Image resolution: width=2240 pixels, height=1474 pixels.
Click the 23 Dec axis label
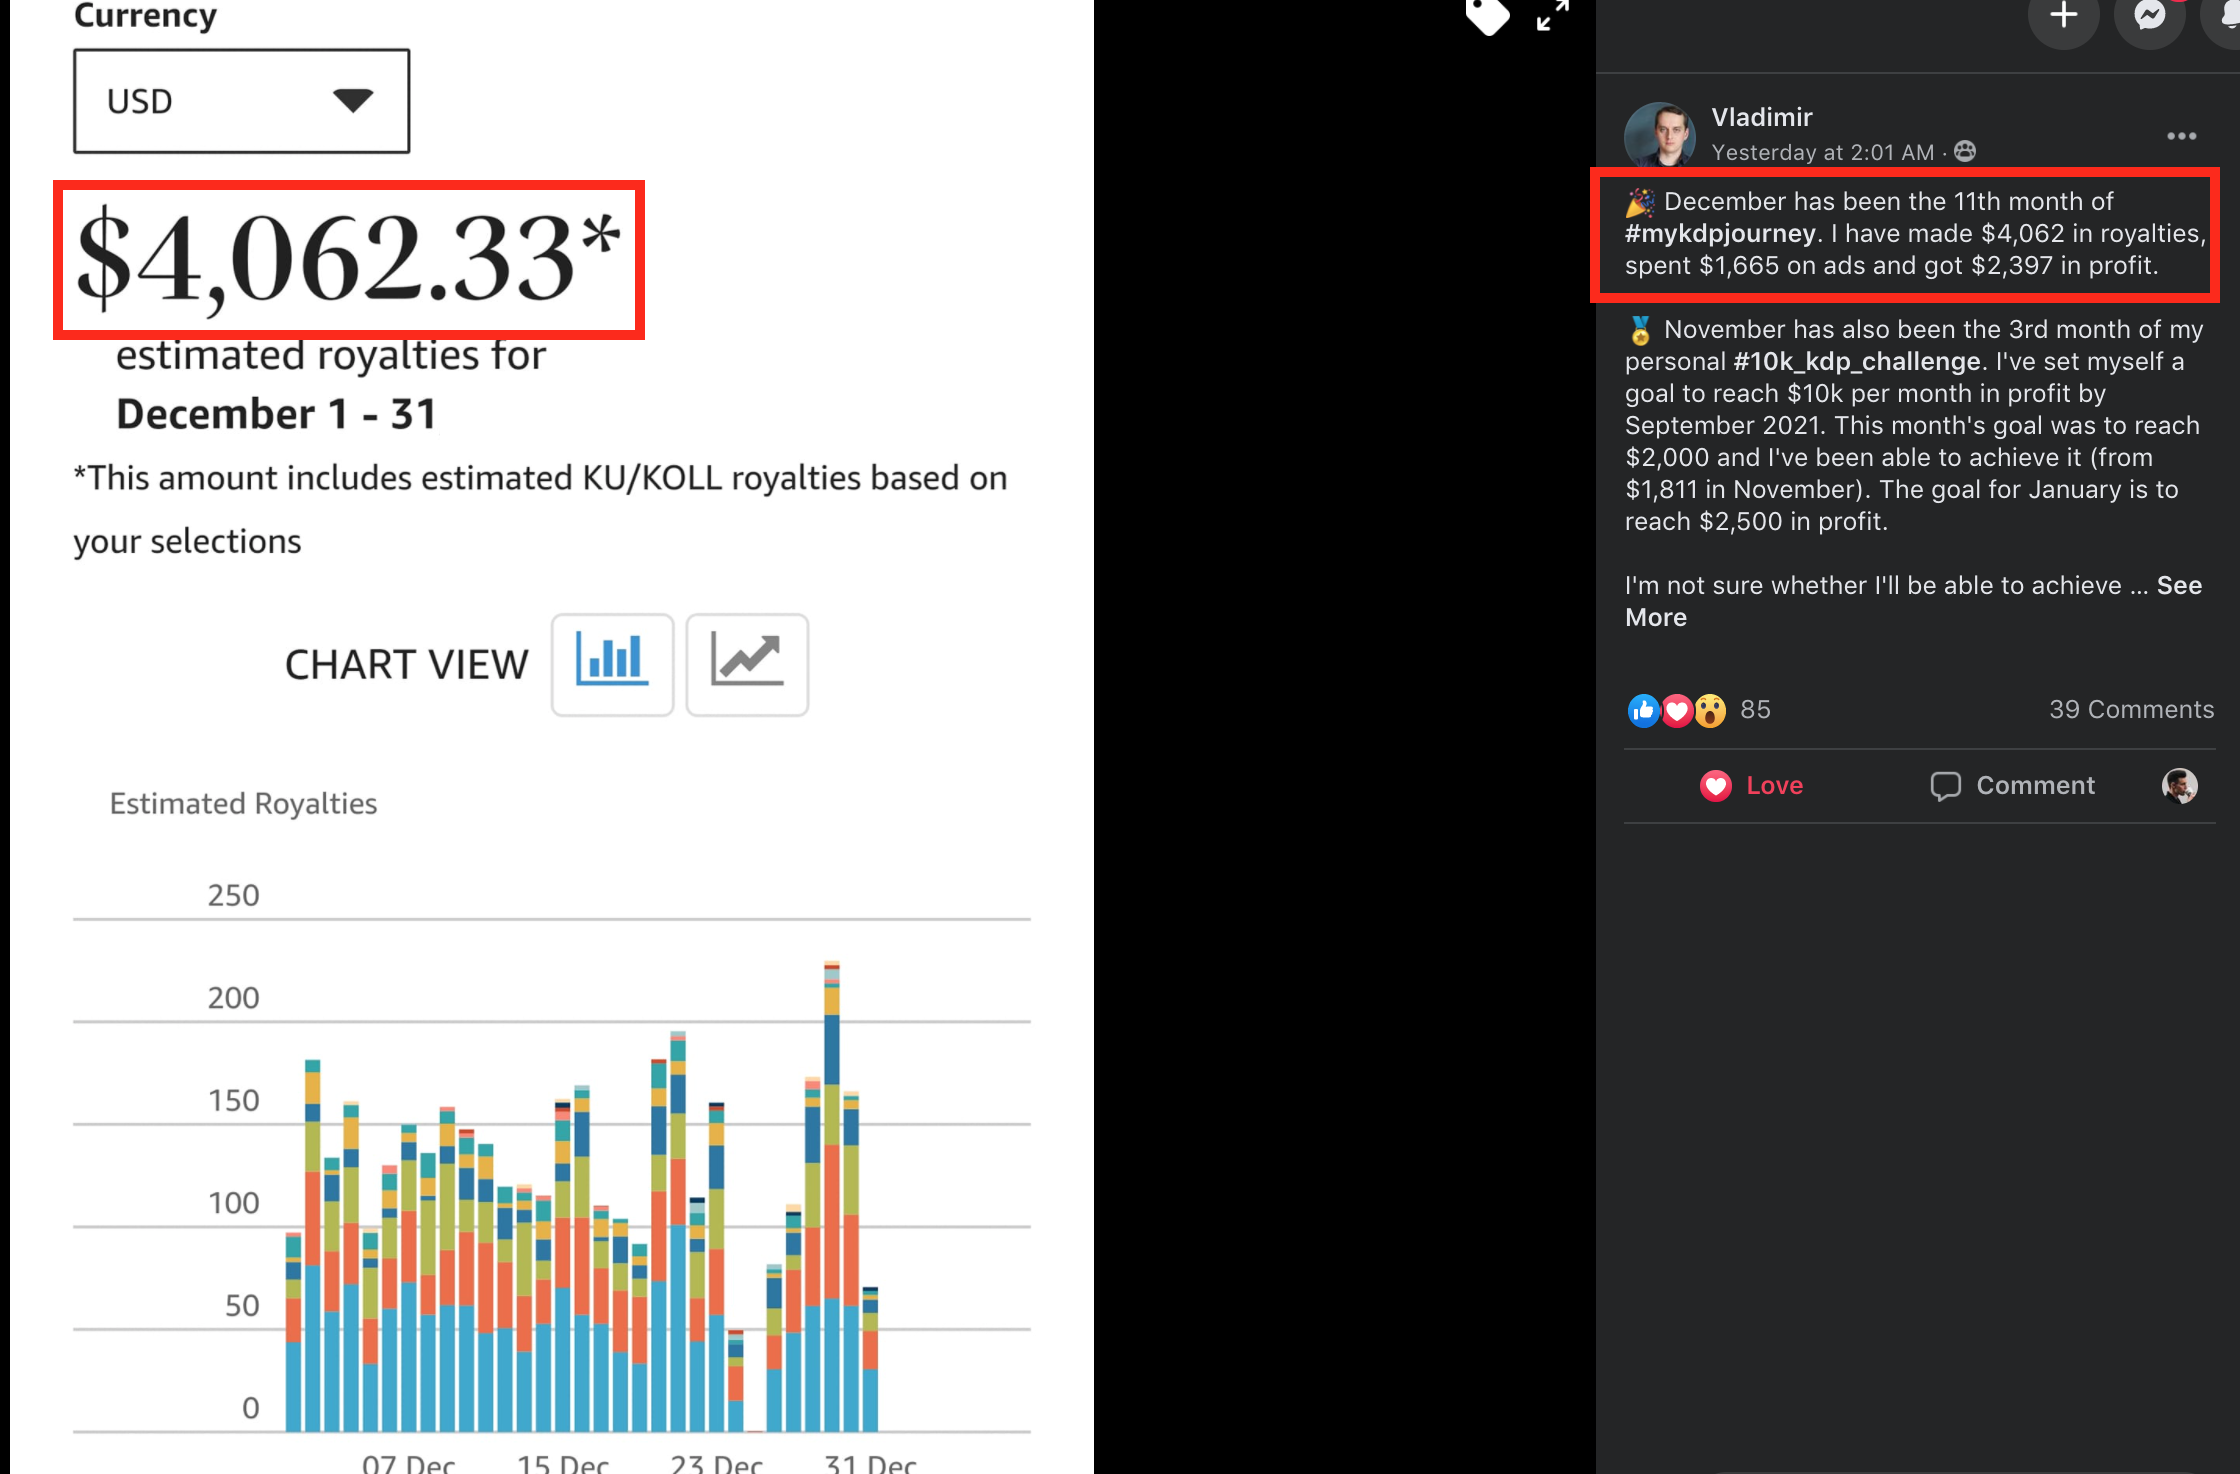pyautogui.click(x=716, y=1463)
